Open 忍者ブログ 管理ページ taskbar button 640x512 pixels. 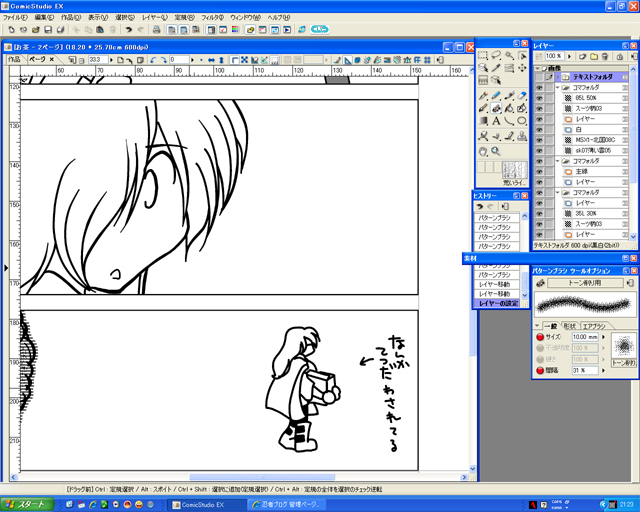click(x=288, y=505)
